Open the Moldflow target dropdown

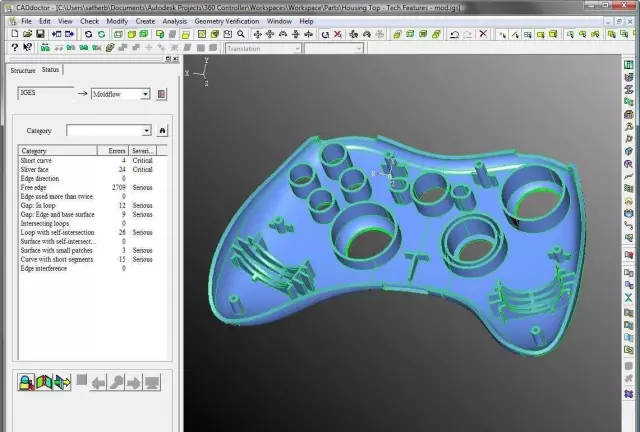tap(145, 94)
